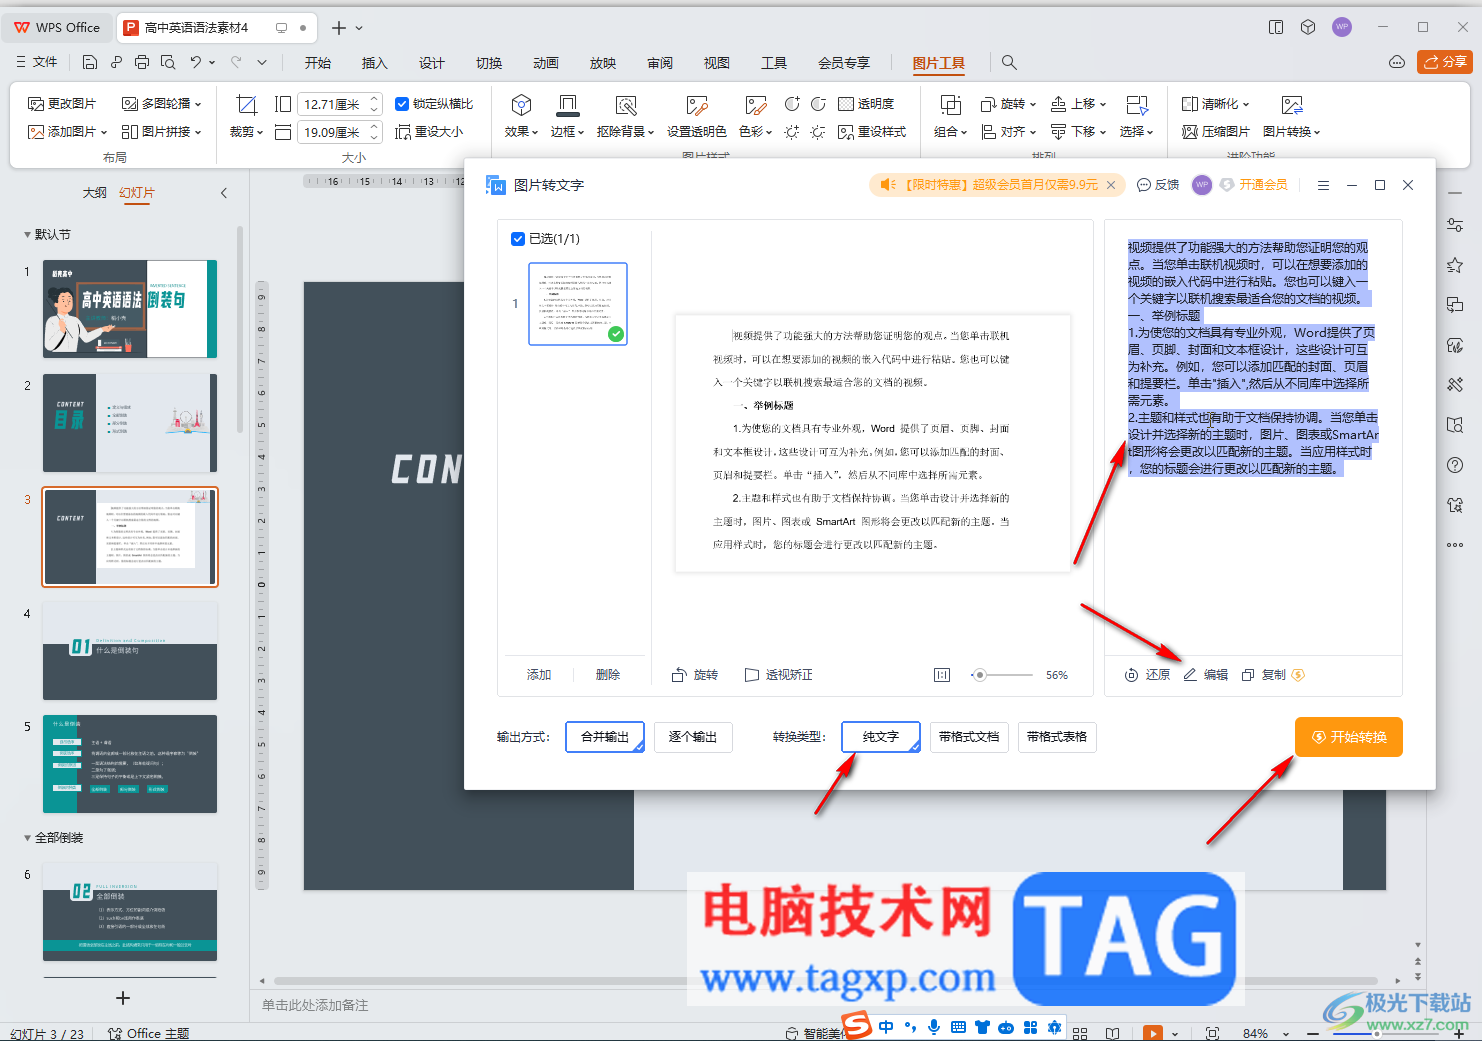Screen dimensions: 1482x1041
Task: Click the zoom slider handle in dialog preview
Action: pyautogui.click(x=980, y=675)
